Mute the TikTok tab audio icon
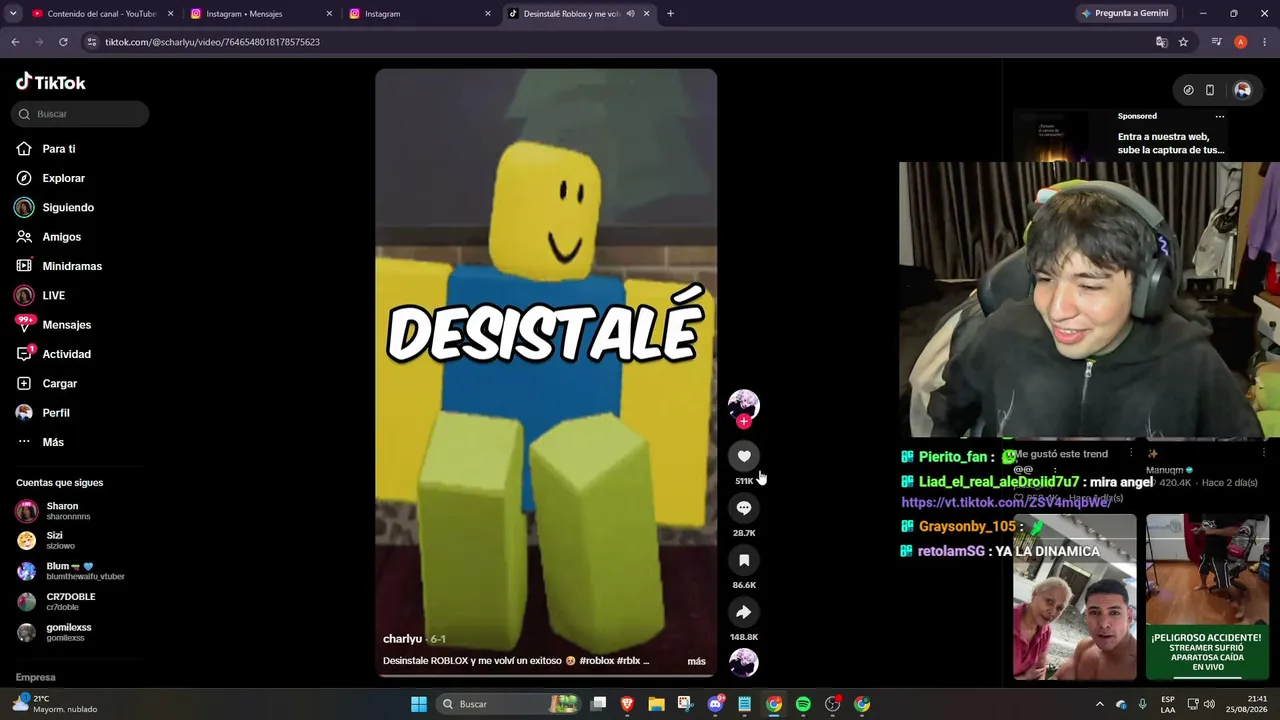This screenshot has width=1280, height=720. point(630,14)
